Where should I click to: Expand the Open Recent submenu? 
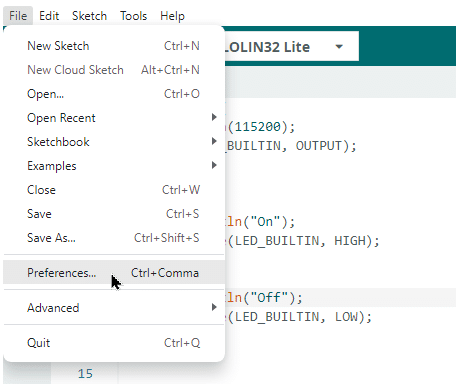[x=114, y=118]
